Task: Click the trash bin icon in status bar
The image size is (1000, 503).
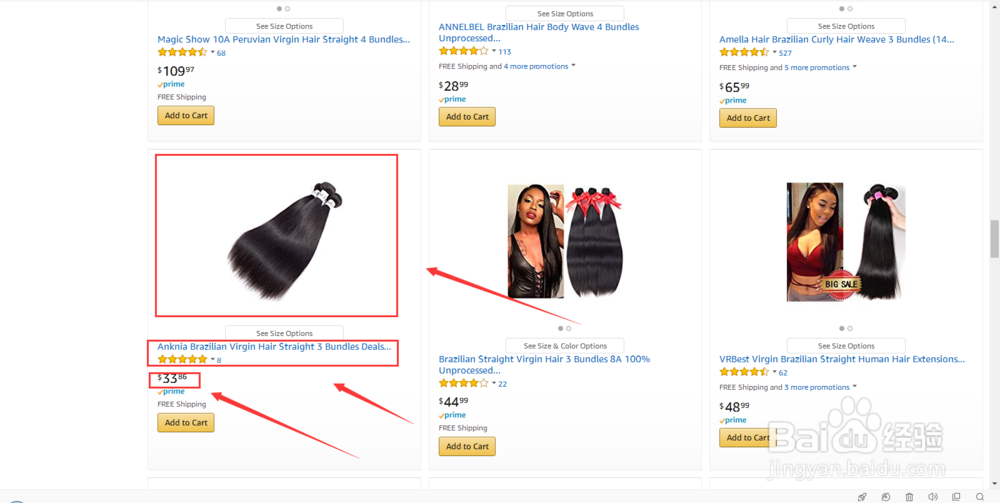Action: 909,497
